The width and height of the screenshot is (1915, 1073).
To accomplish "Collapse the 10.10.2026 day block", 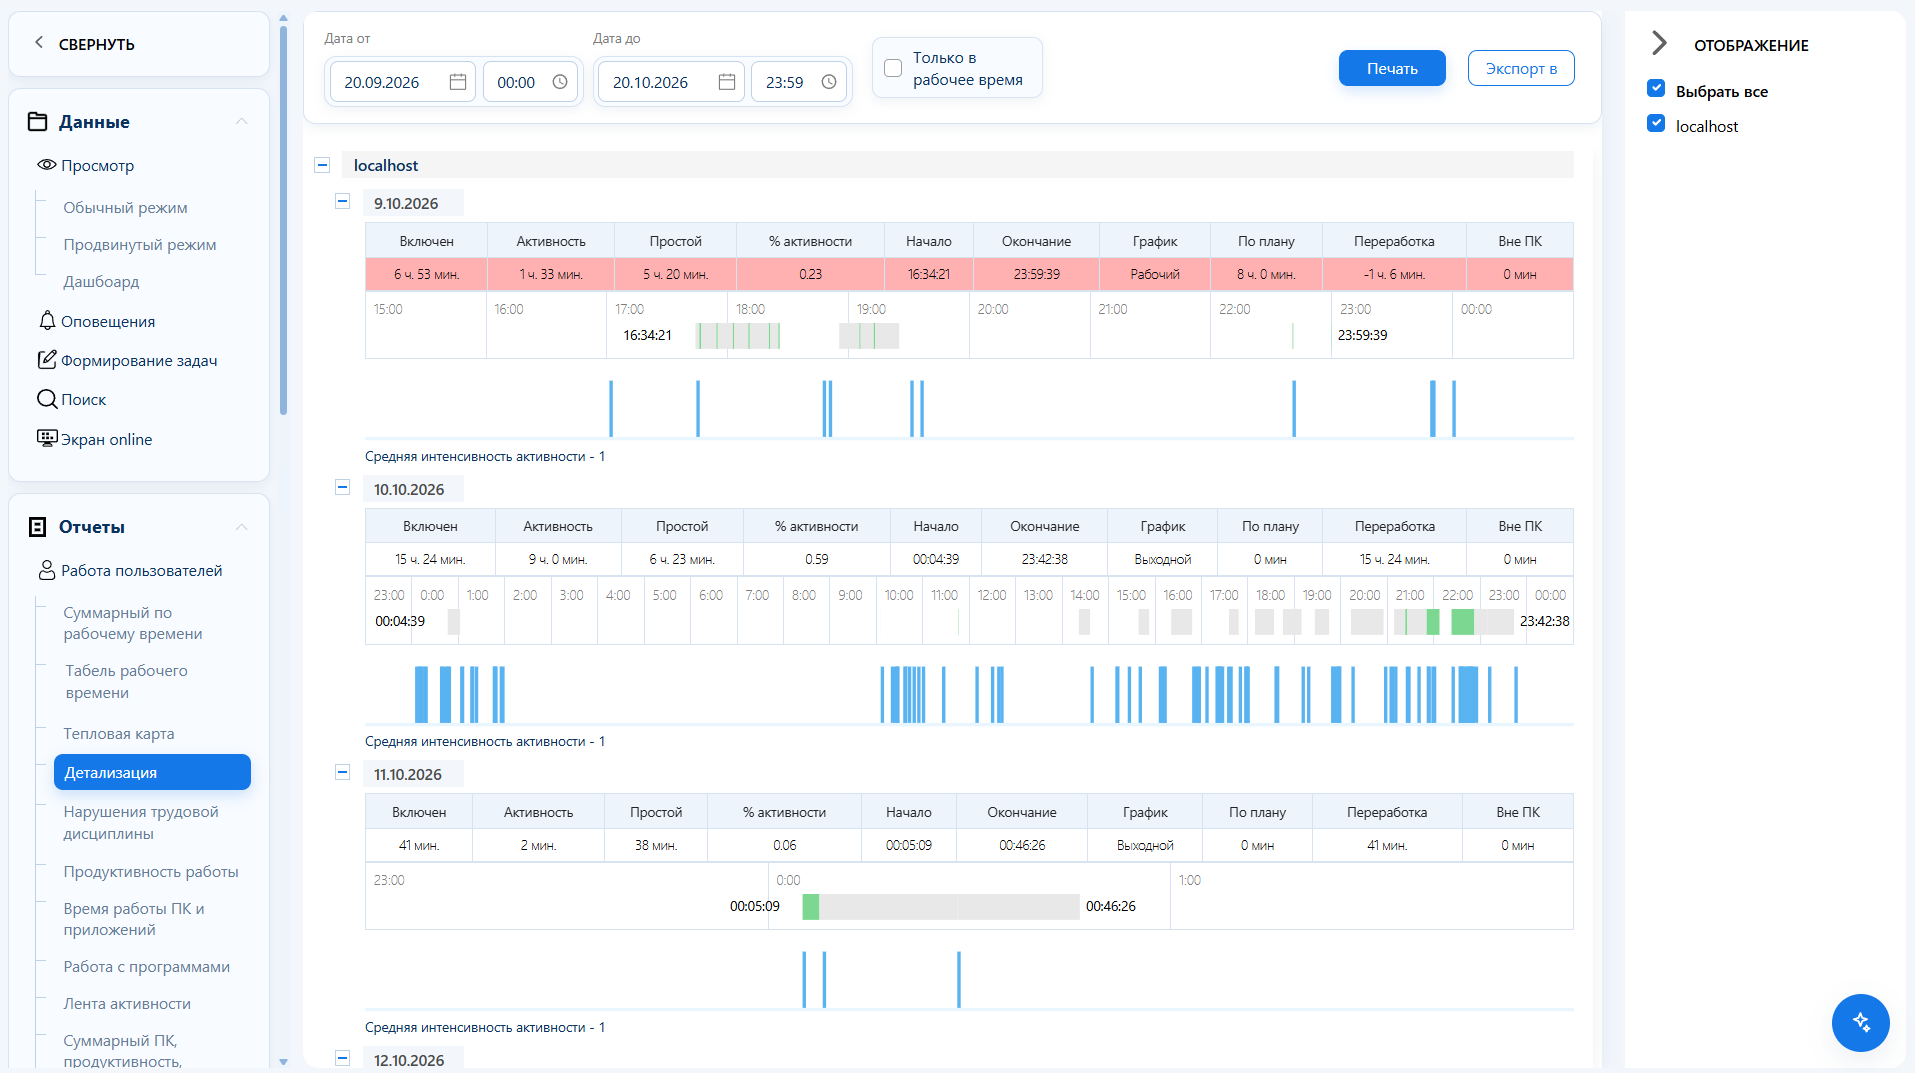I will click(342, 488).
